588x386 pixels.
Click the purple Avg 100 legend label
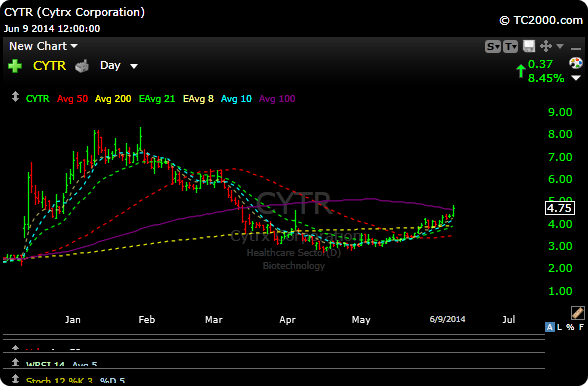(277, 99)
